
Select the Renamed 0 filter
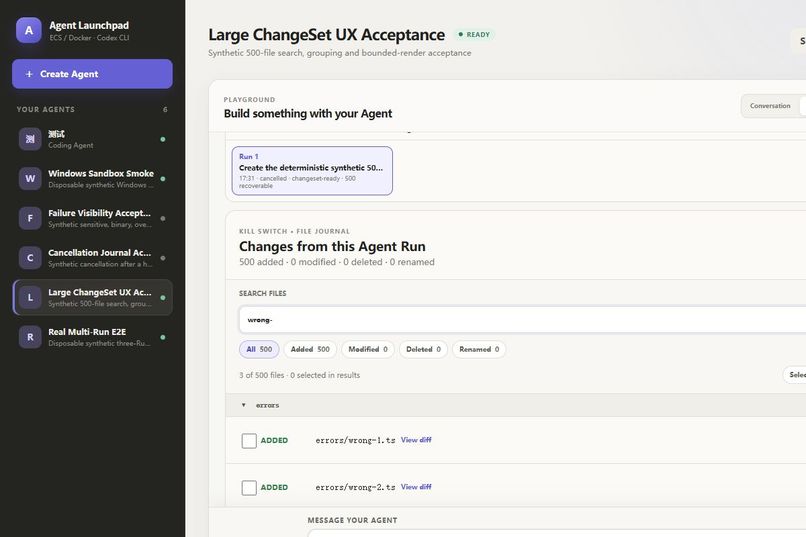coord(479,349)
